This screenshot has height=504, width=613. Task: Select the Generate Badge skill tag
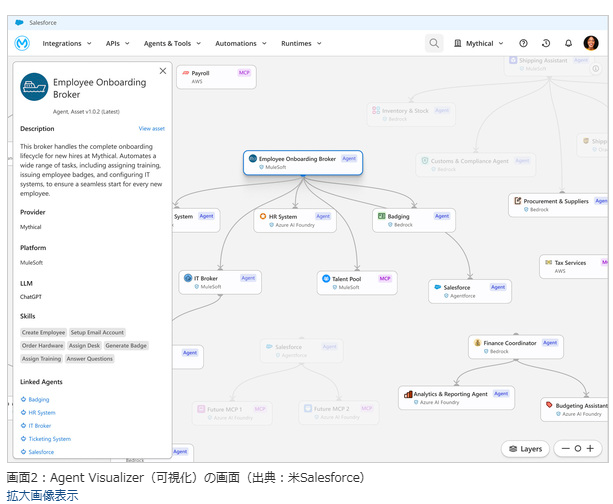click(x=126, y=346)
